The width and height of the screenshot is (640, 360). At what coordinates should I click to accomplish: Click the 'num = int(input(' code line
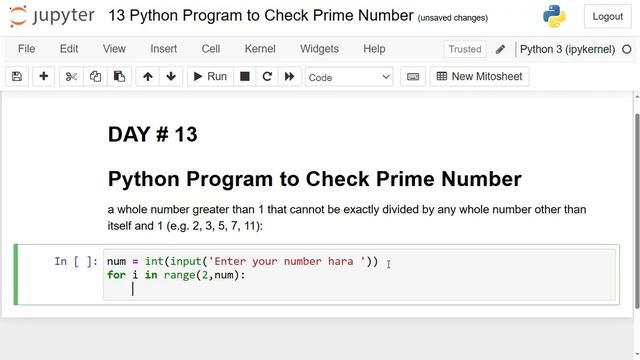pyautogui.click(x=242, y=261)
